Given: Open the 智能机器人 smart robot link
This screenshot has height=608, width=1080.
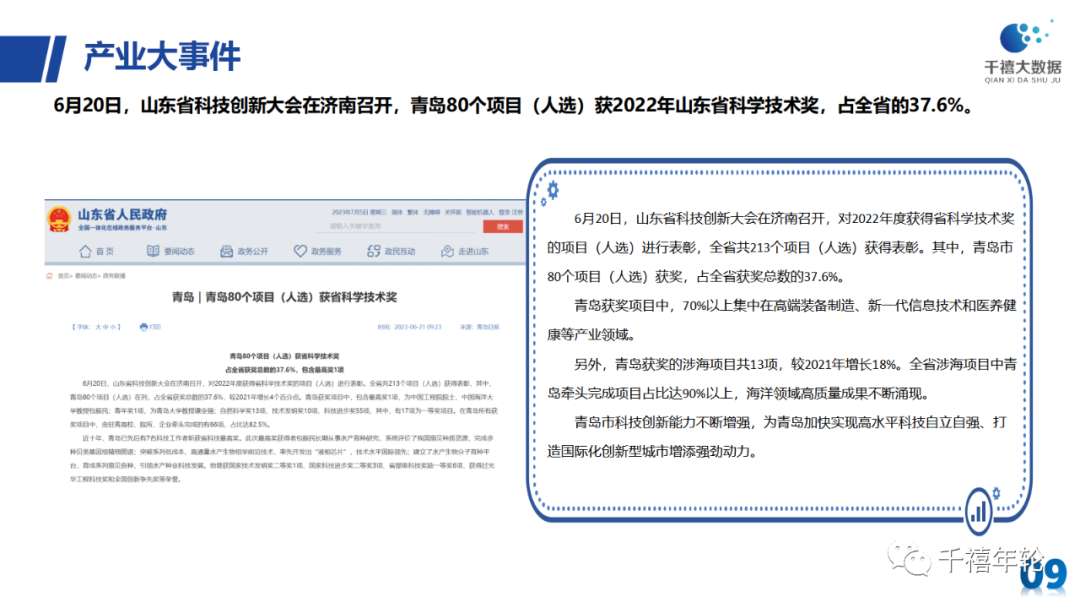Looking at the screenshot, I should click(480, 212).
